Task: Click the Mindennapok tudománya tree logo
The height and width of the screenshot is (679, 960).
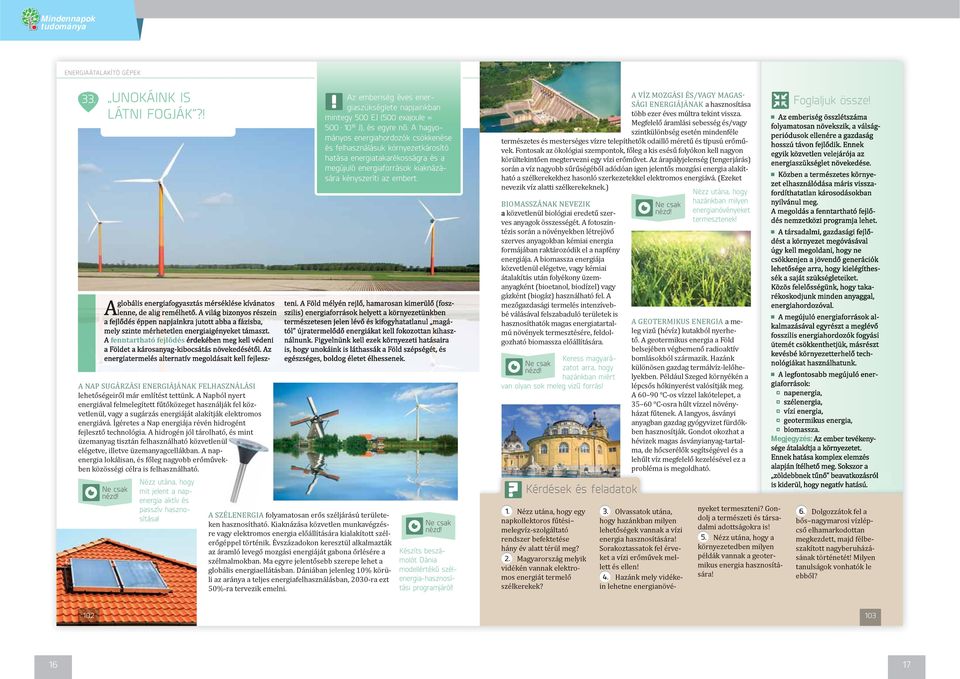Action: click(x=30, y=18)
